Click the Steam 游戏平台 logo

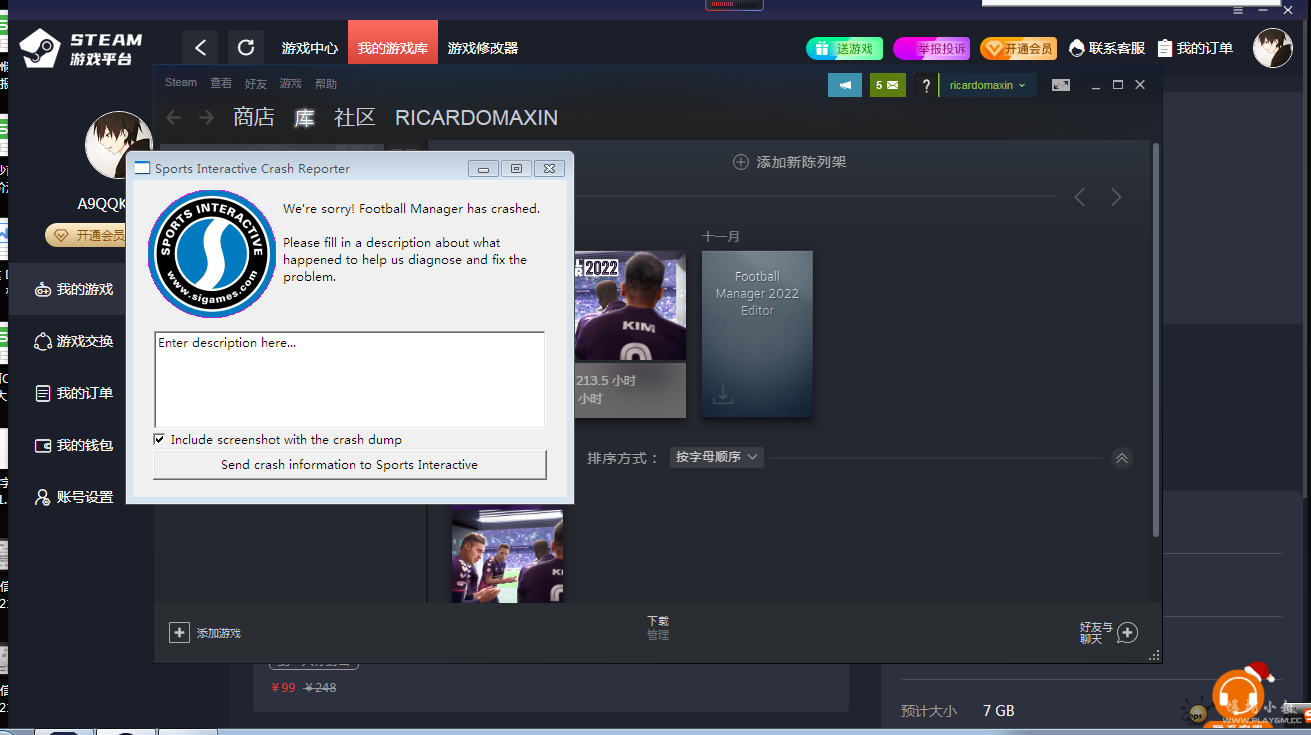tap(81, 48)
